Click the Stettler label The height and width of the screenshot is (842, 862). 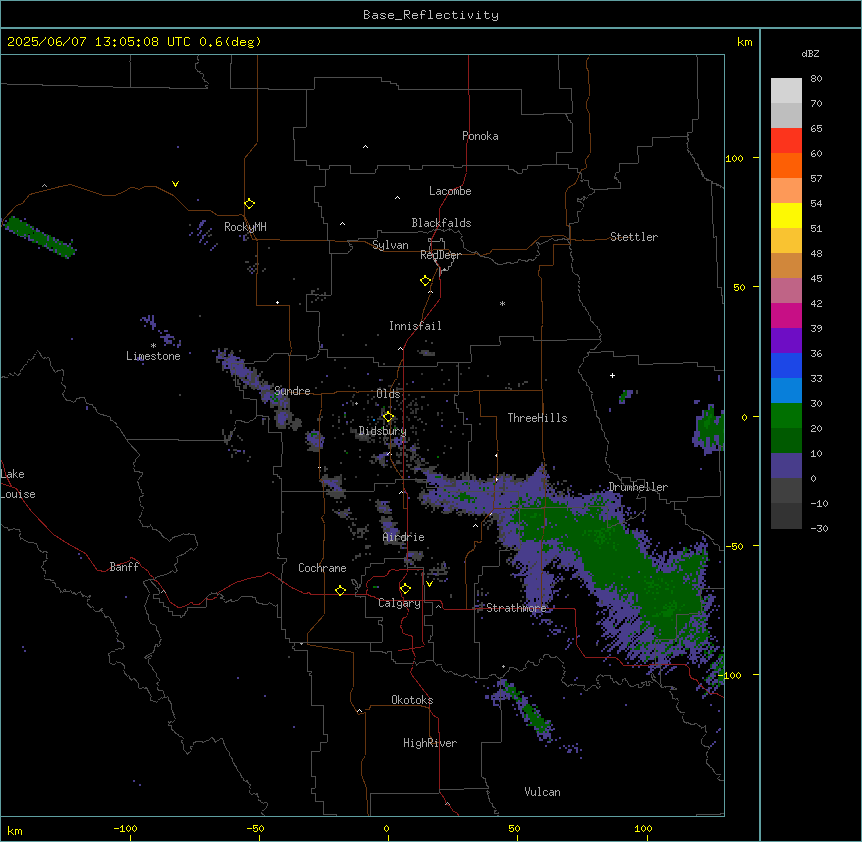click(x=634, y=237)
